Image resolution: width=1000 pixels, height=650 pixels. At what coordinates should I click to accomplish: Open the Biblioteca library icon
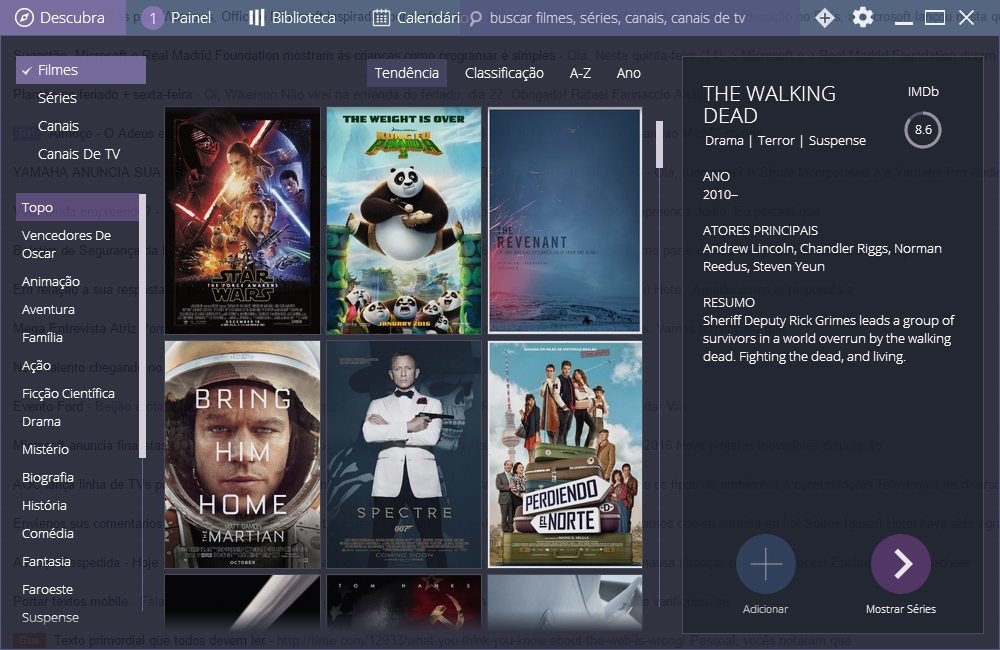pos(257,18)
